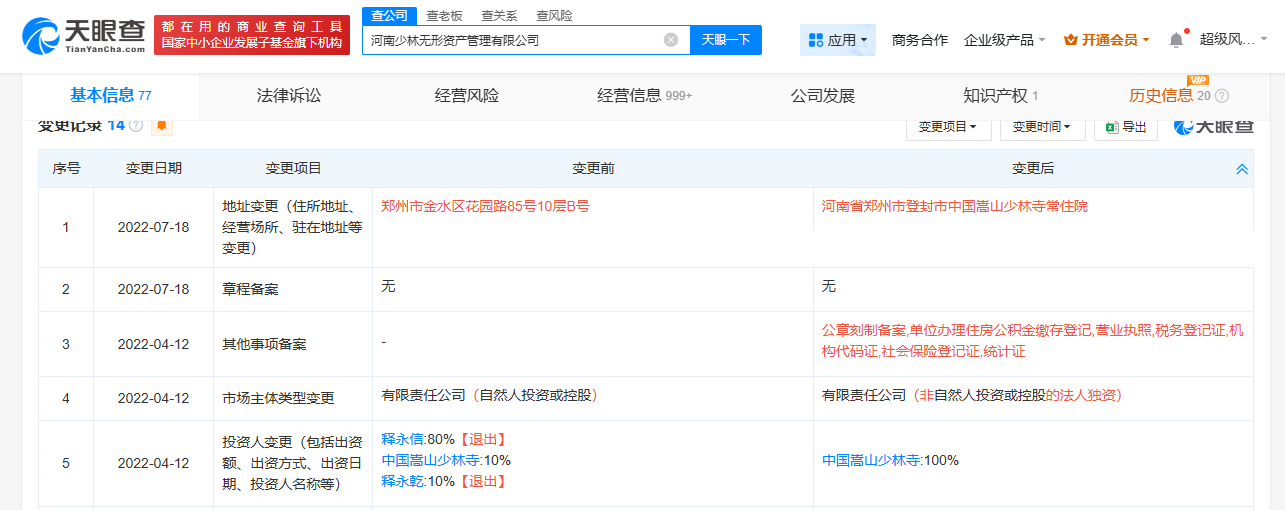Open the TianYanCha logo homepage
The width and height of the screenshot is (1285, 510).
point(84,35)
